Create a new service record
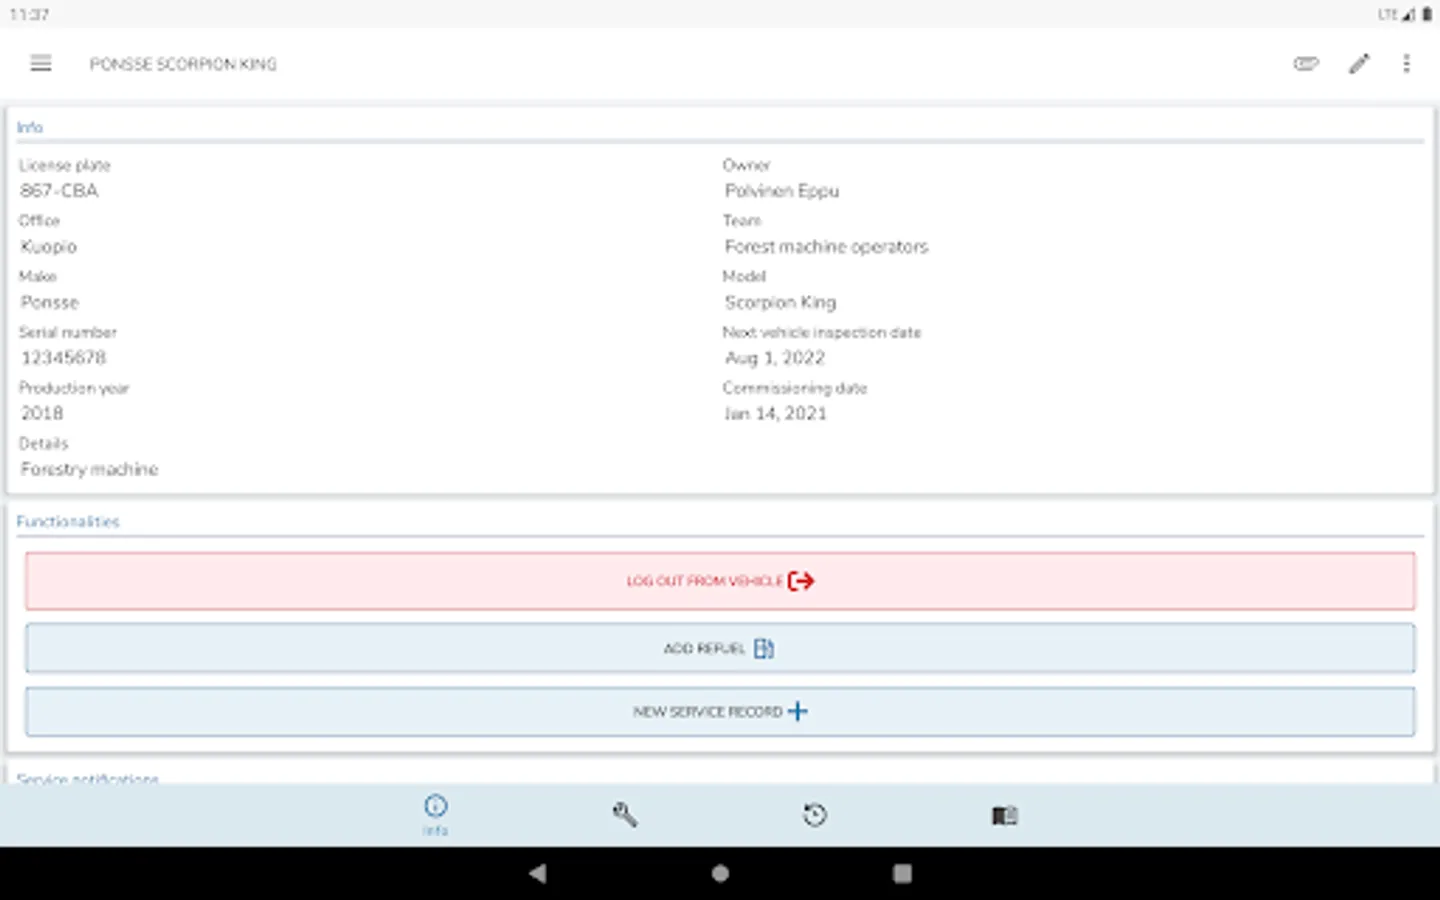Screen dimensions: 1440x900 tap(720, 712)
